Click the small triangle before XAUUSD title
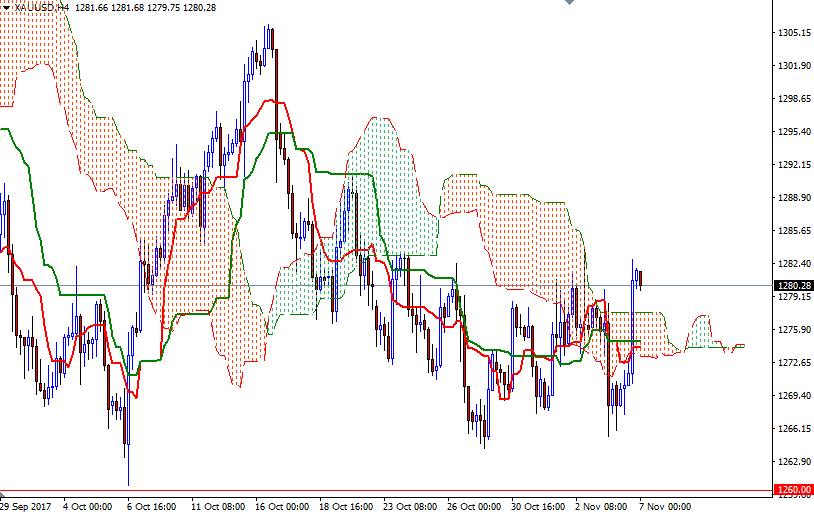This screenshot has height=514, width=814. click(x=6, y=7)
